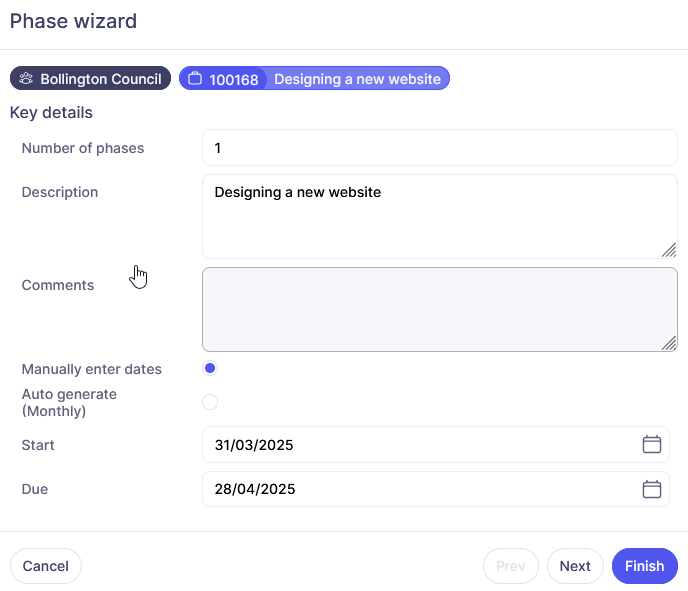Complete the wizard with Finish

click(644, 566)
